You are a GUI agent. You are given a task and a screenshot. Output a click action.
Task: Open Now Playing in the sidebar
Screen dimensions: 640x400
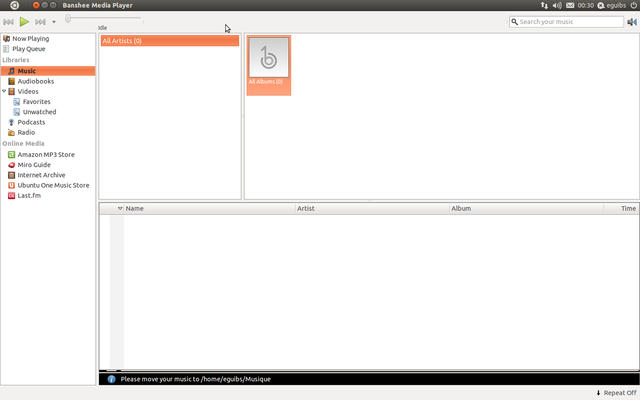30,39
